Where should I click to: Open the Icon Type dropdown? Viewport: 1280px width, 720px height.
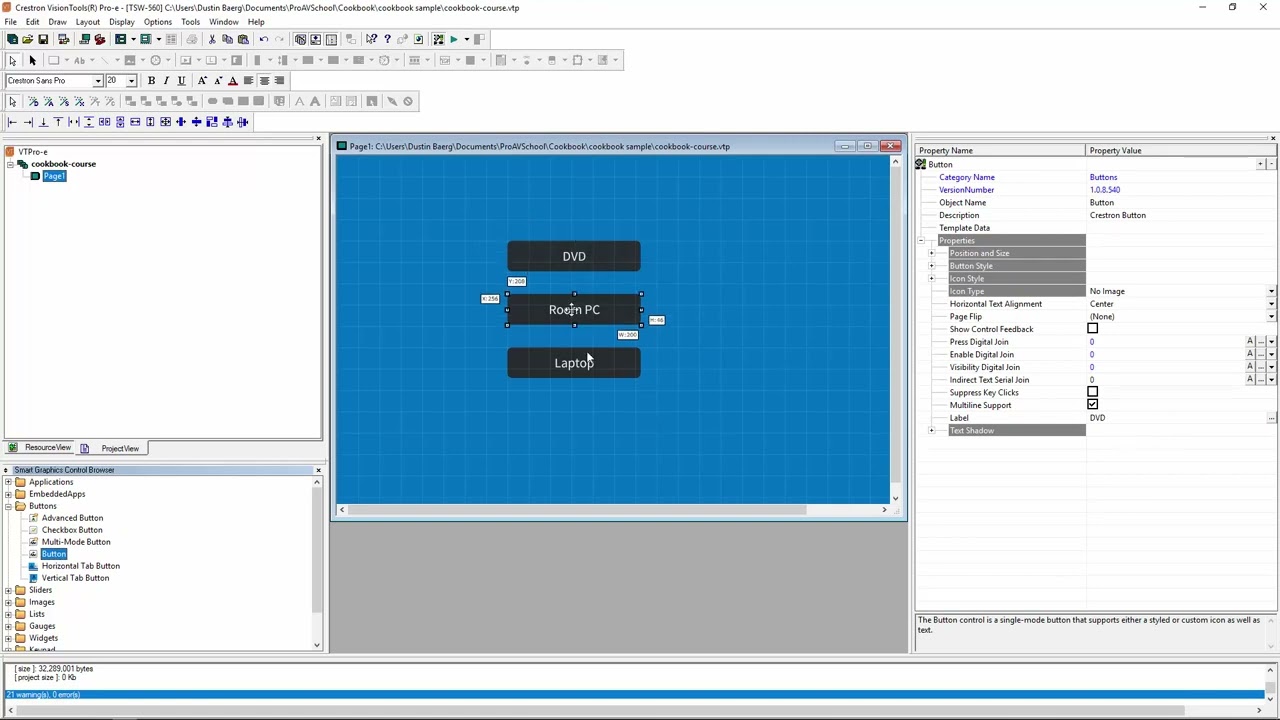click(1271, 291)
